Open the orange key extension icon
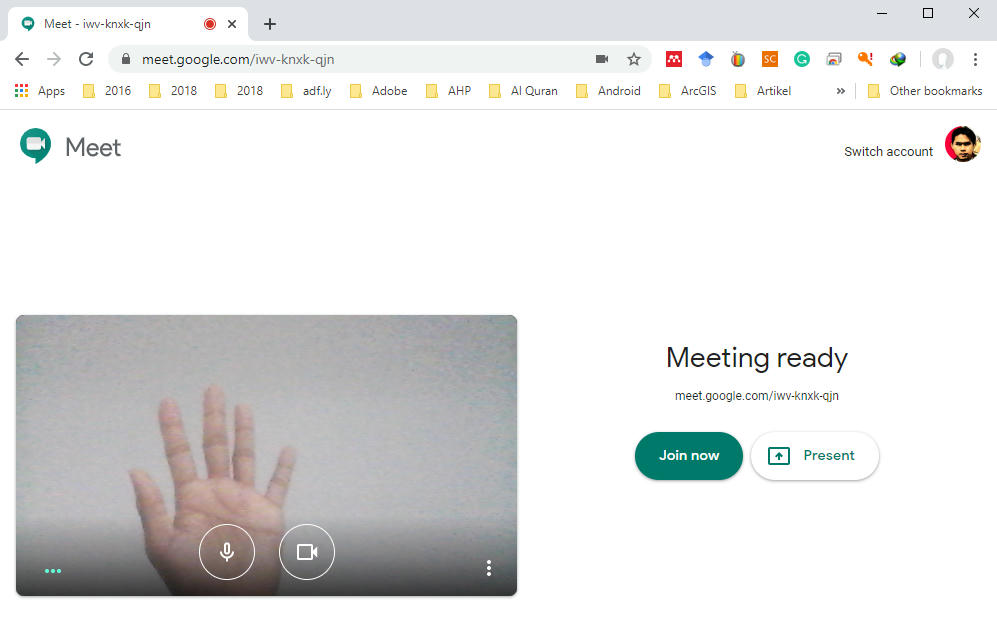The height and width of the screenshot is (631, 997). click(x=865, y=59)
